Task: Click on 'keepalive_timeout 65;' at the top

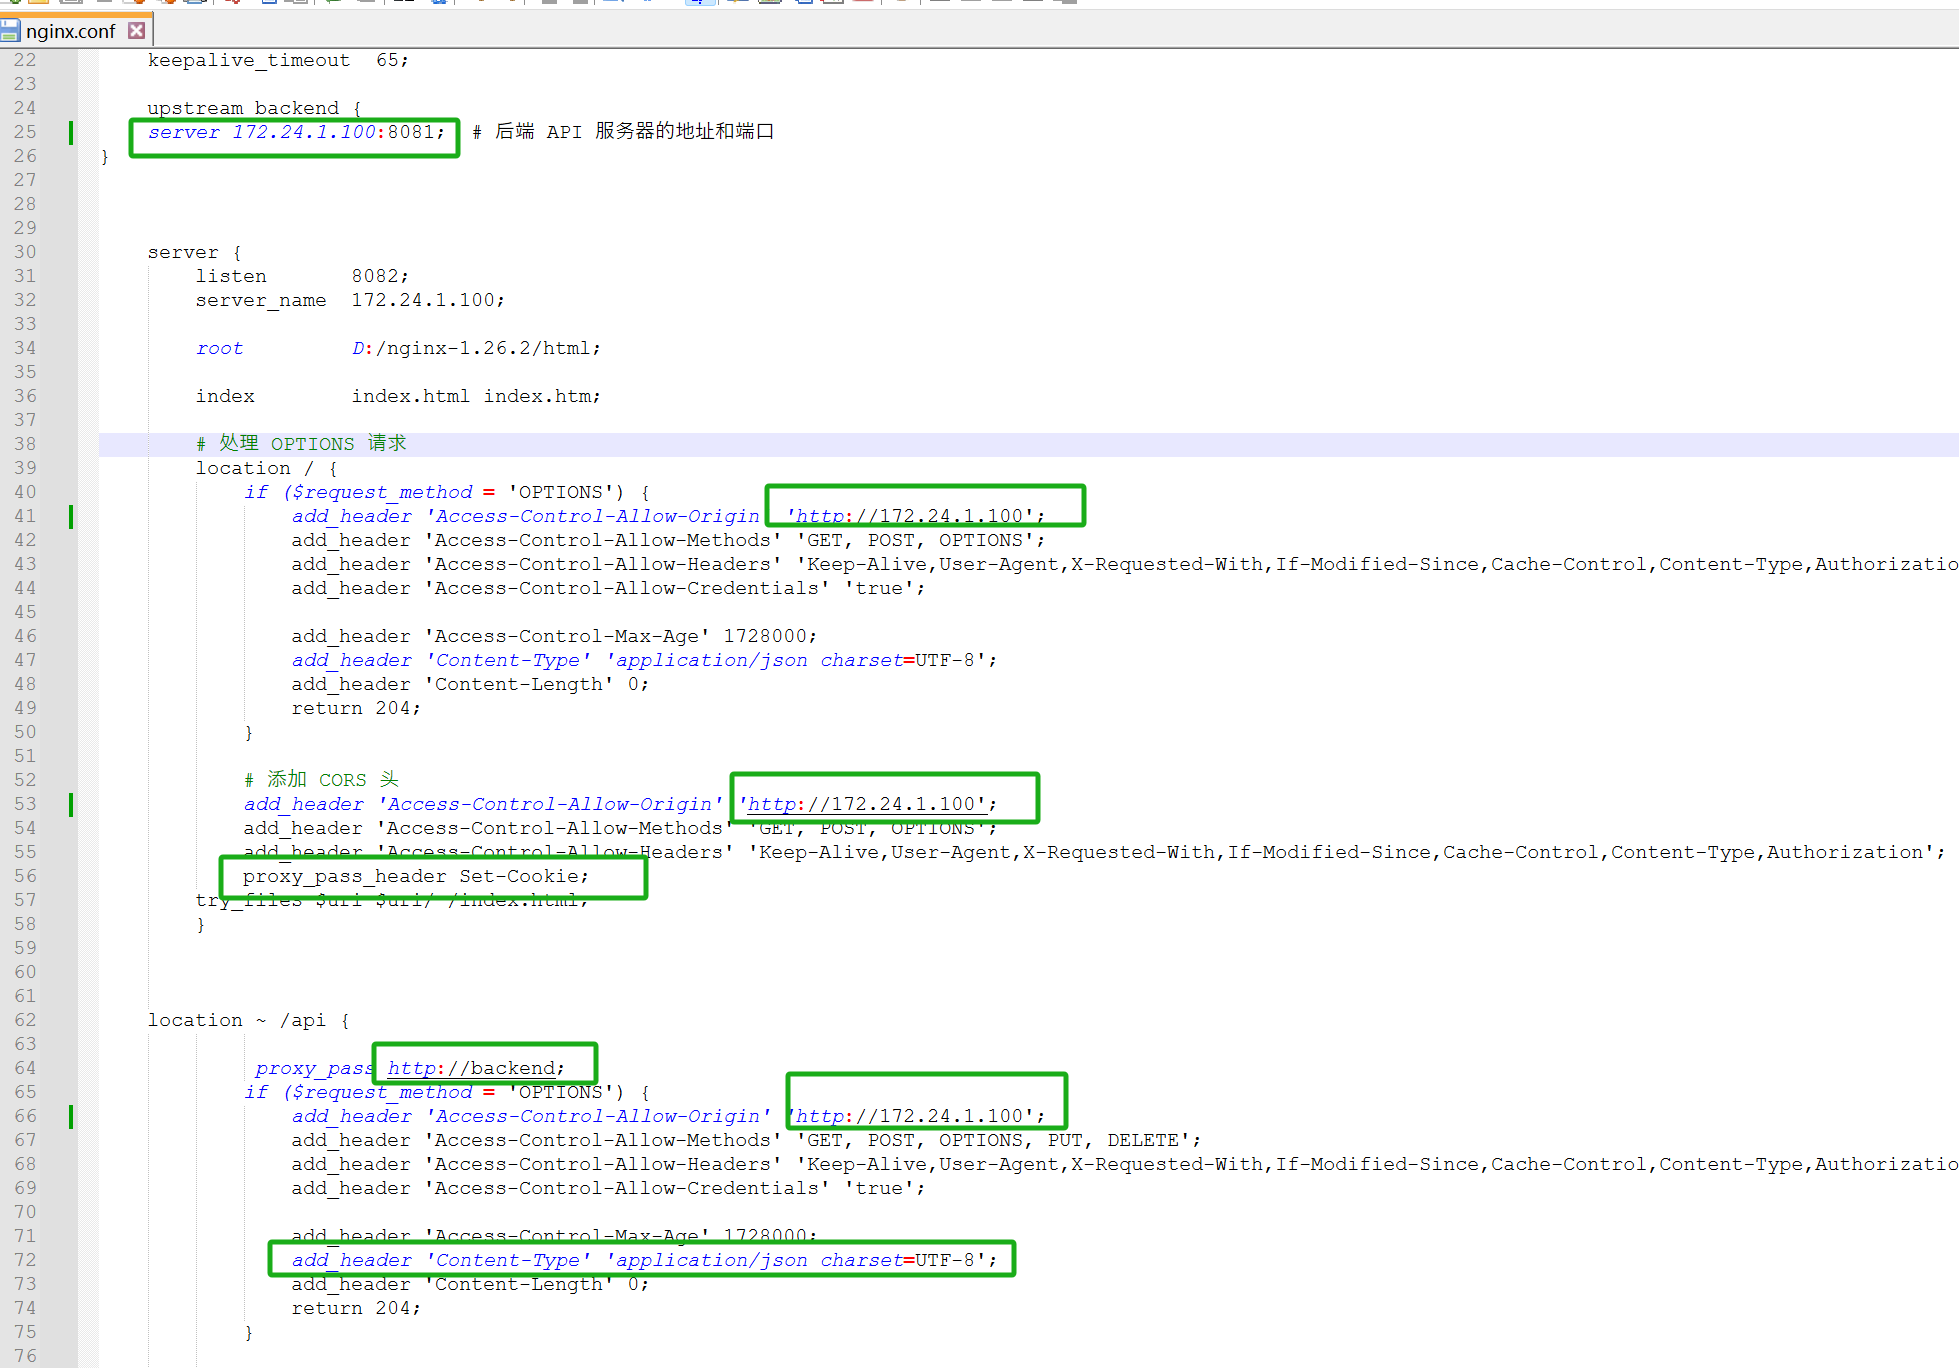Action: point(277,60)
